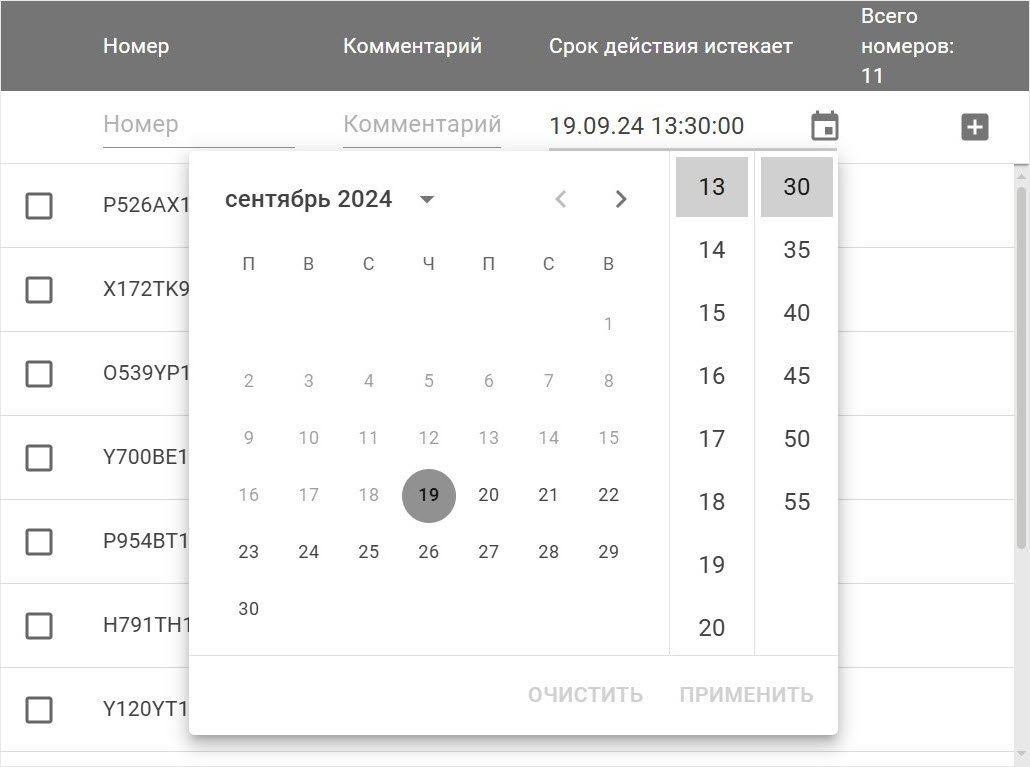Click the Срок действия истекает column header
The image size is (1030, 767).
point(670,46)
